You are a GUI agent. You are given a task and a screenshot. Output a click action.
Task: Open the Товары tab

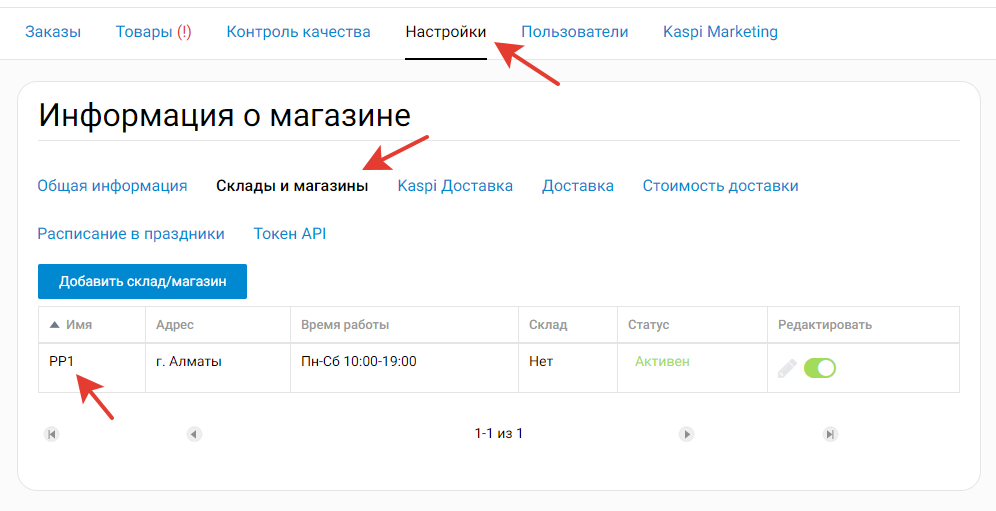pyautogui.click(x=153, y=32)
